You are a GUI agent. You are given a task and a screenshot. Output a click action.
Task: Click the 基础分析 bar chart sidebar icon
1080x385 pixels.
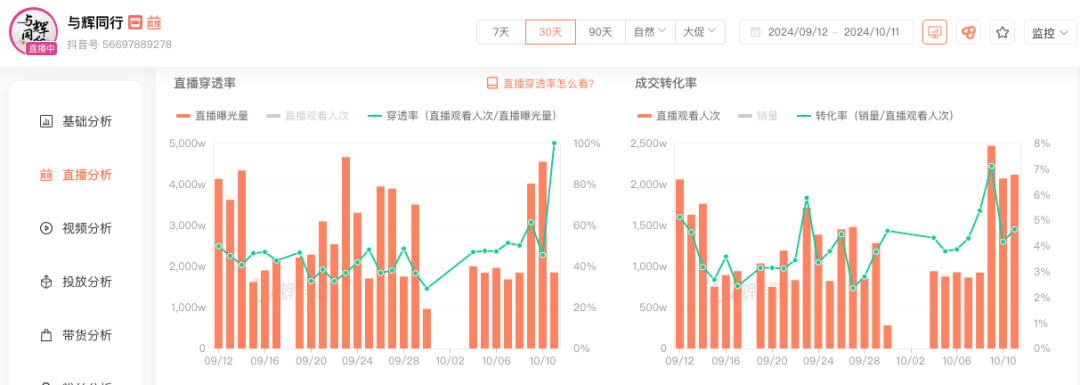[46, 122]
